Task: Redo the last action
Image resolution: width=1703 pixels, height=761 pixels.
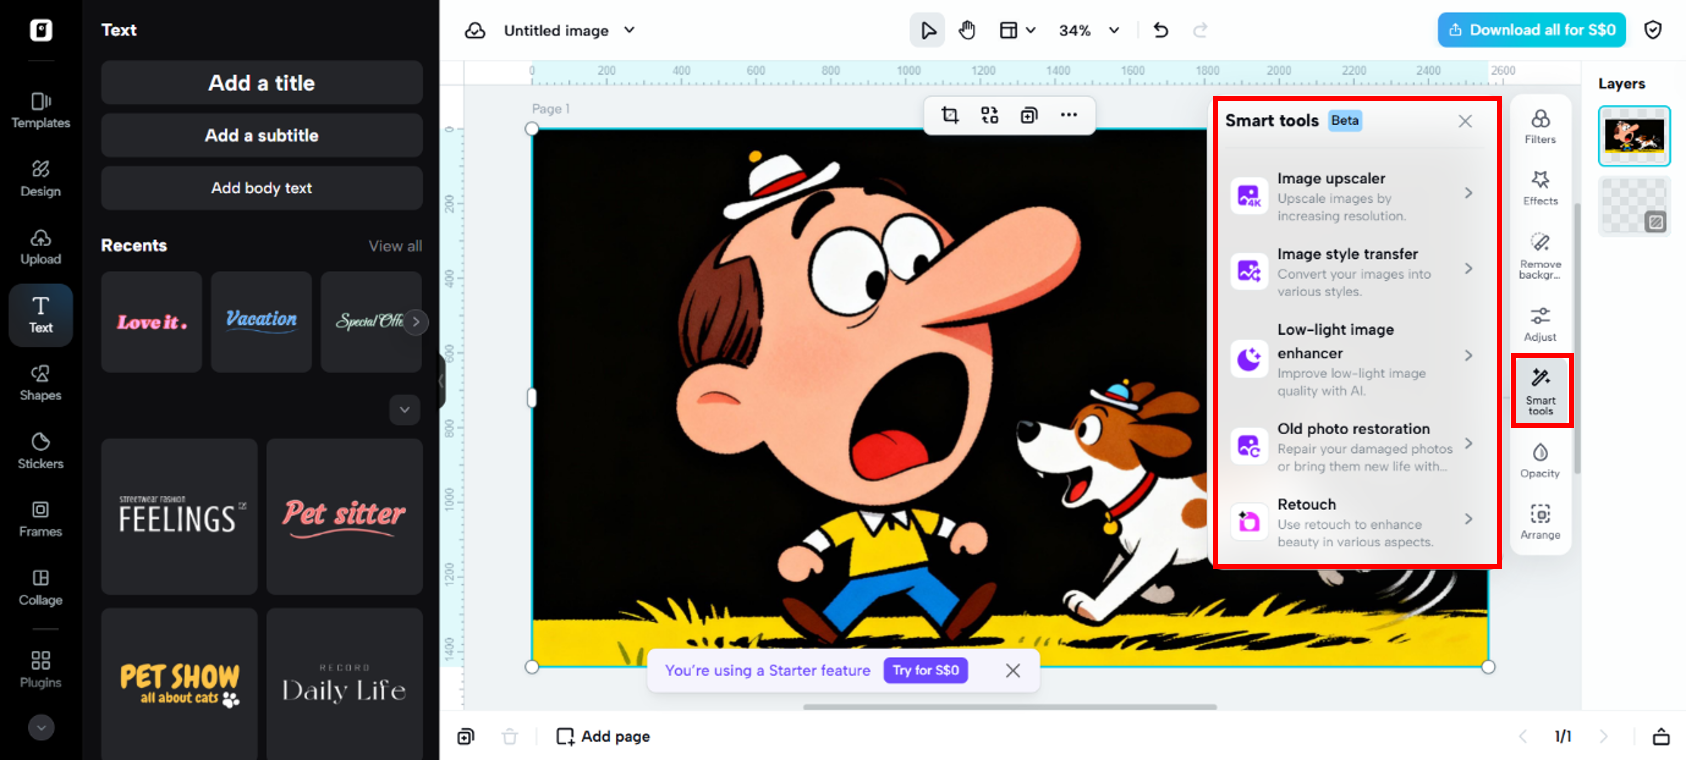Action: click(x=1201, y=31)
